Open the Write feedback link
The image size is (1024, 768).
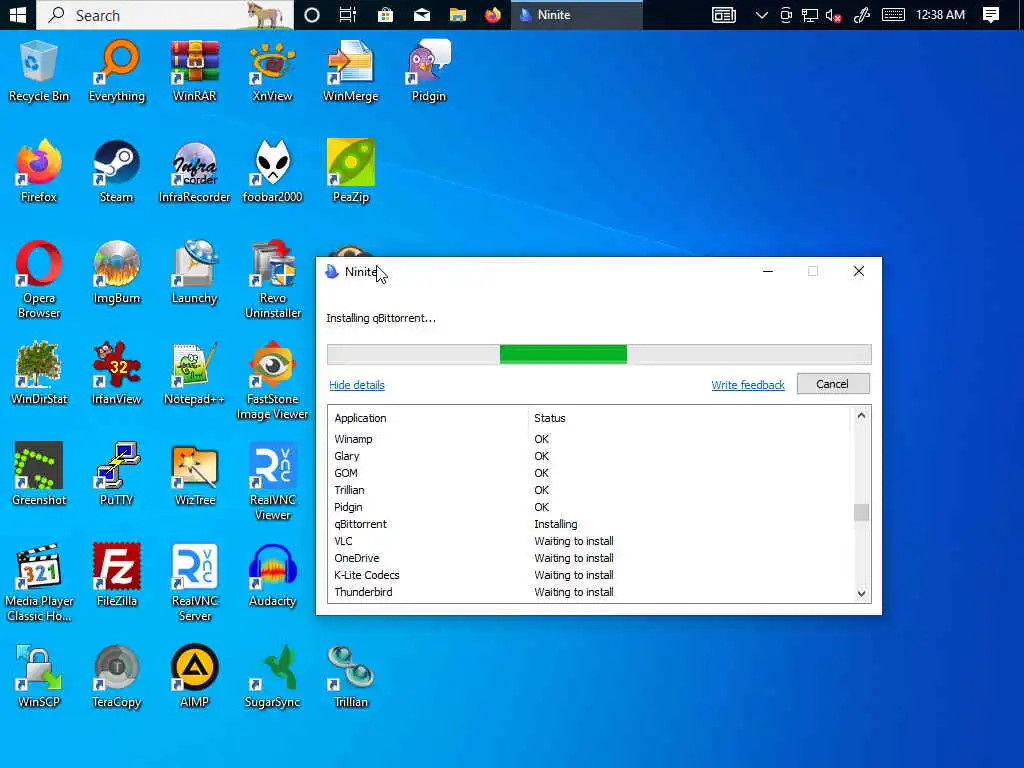748,385
